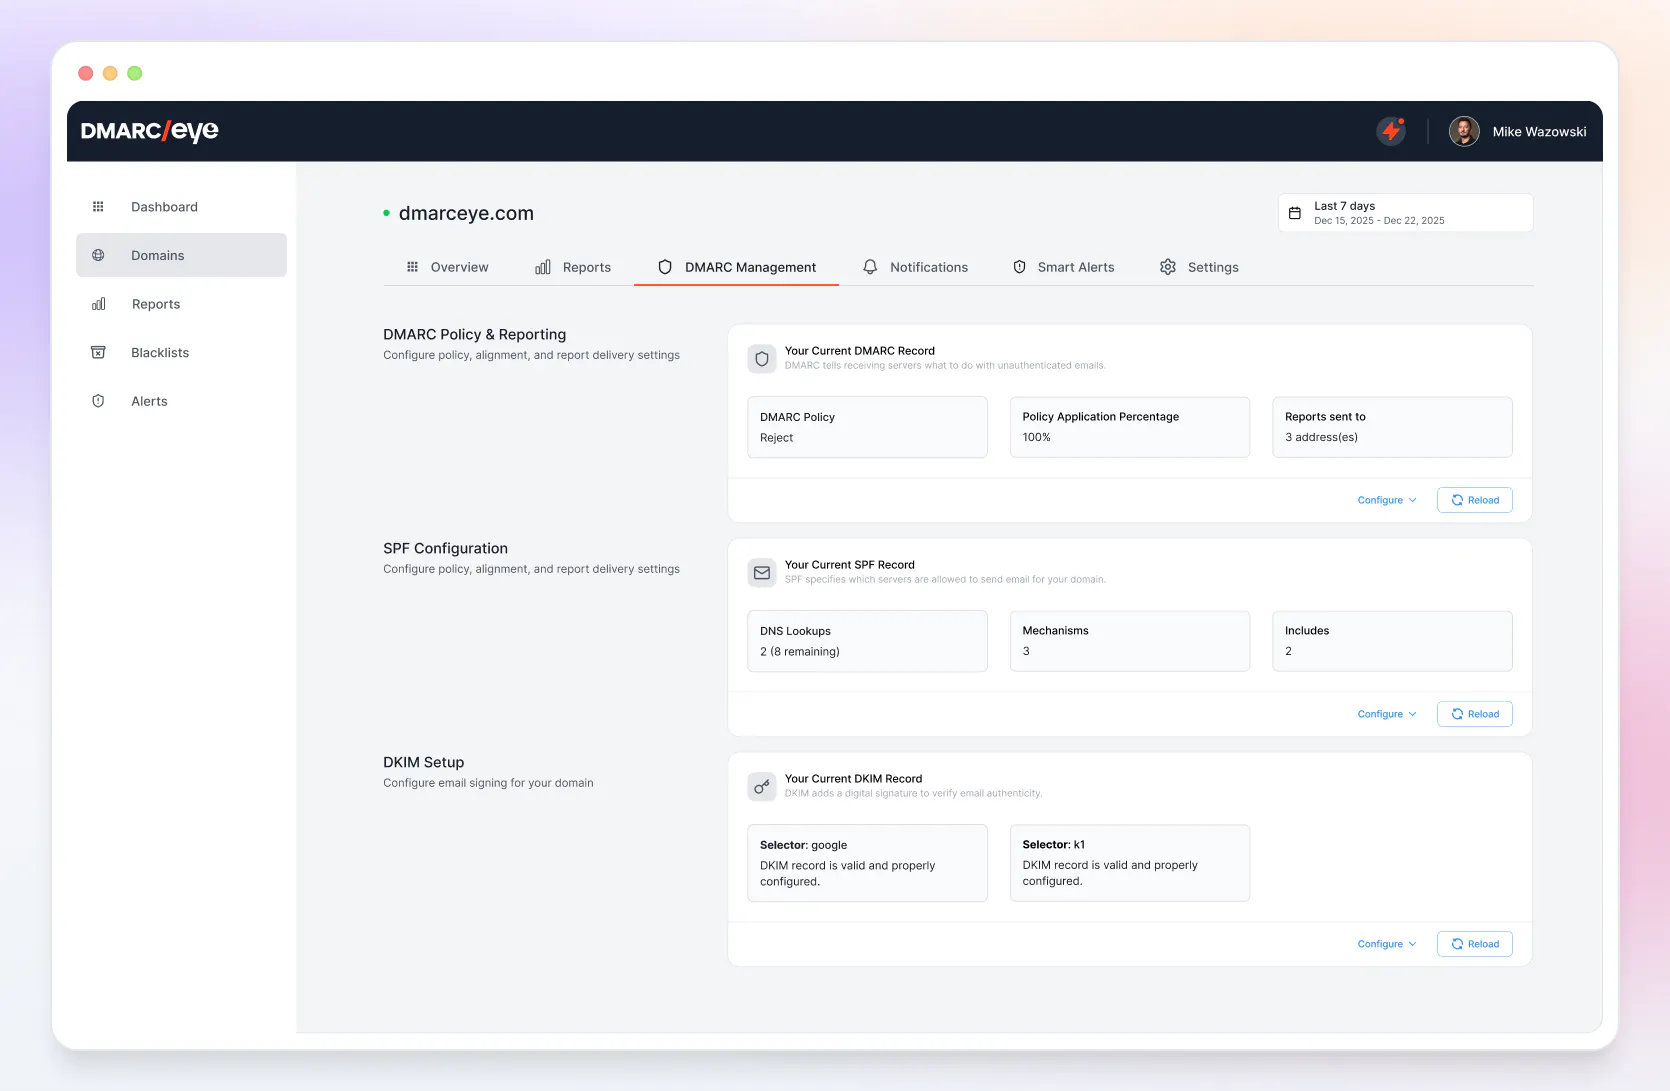Reload the DMARC record
This screenshot has height=1091, width=1670.
(1475, 500)
